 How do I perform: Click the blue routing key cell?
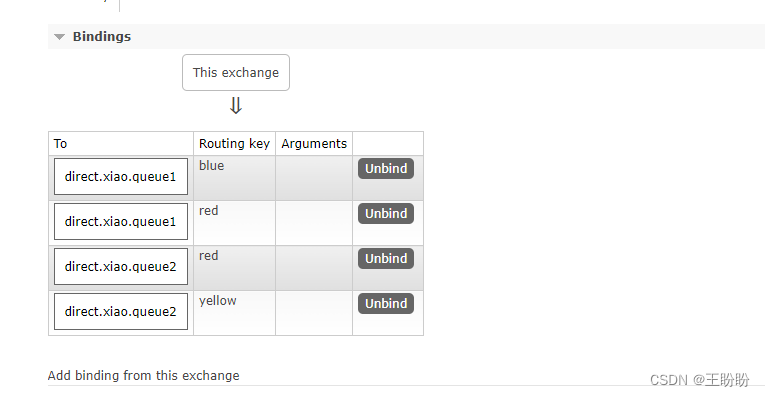point(234,178)
